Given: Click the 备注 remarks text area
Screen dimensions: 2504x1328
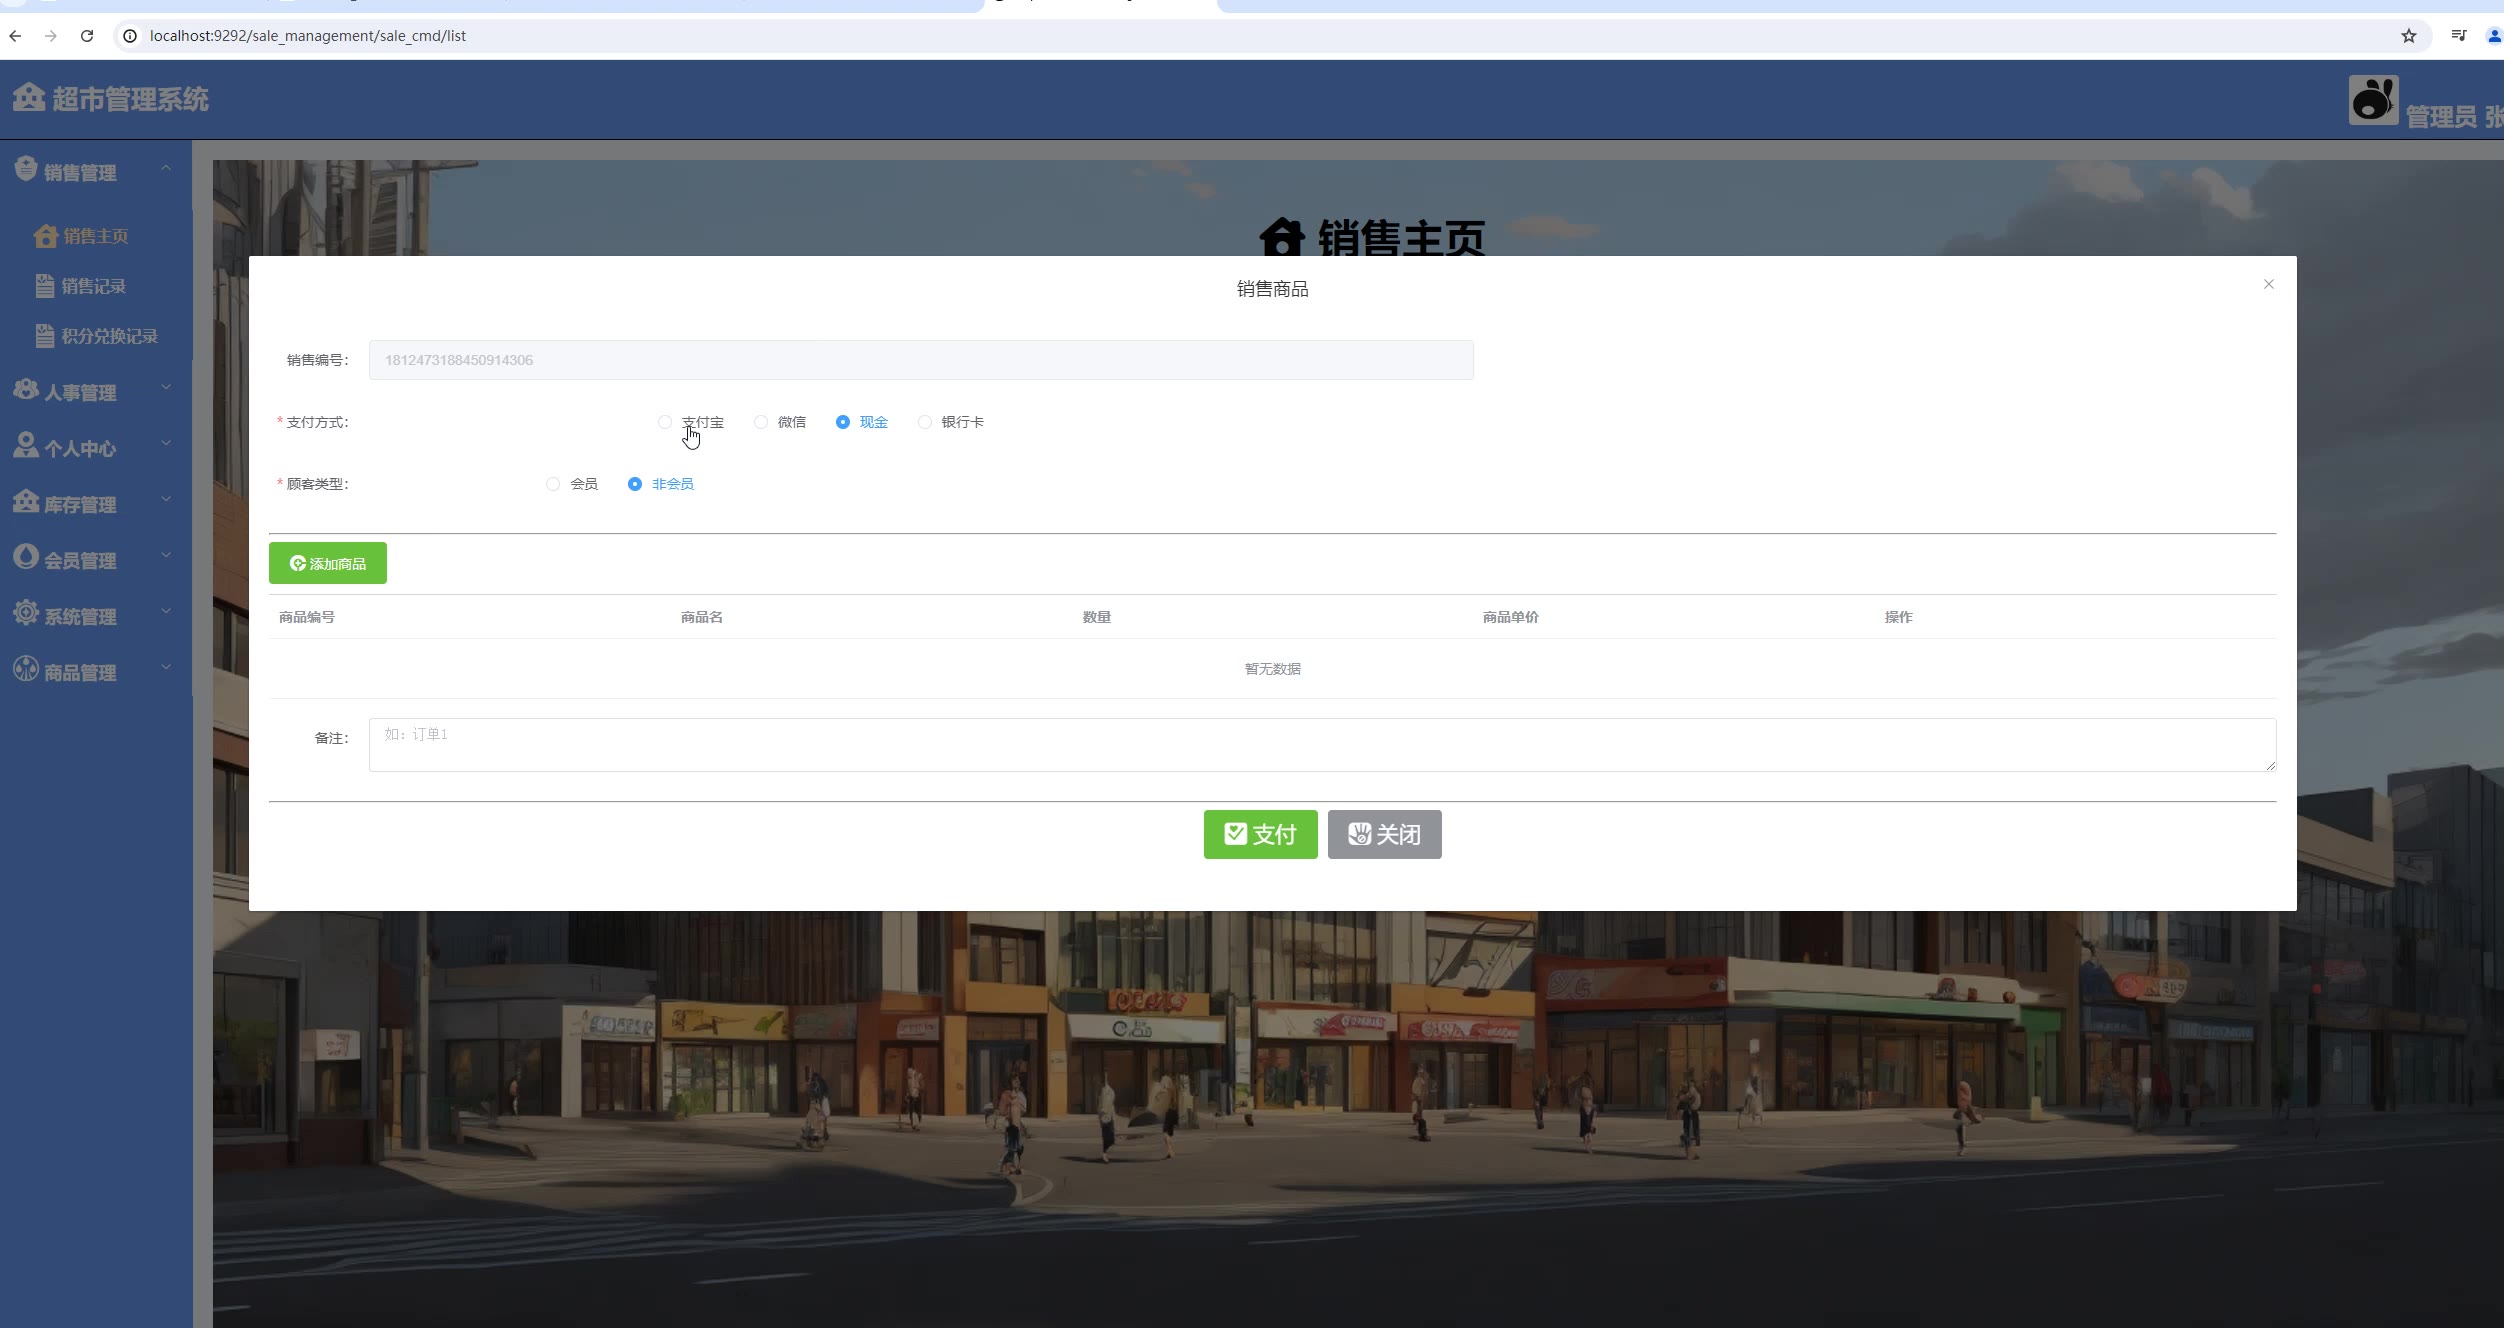Looking at the screenshot, I should click(x=1321, y=745).
